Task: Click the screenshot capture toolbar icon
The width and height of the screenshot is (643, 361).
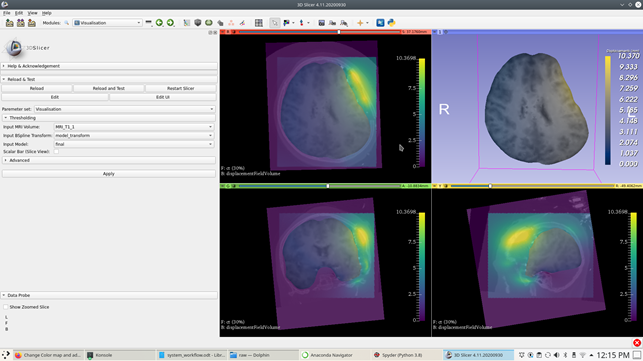Action: point(322,23)
